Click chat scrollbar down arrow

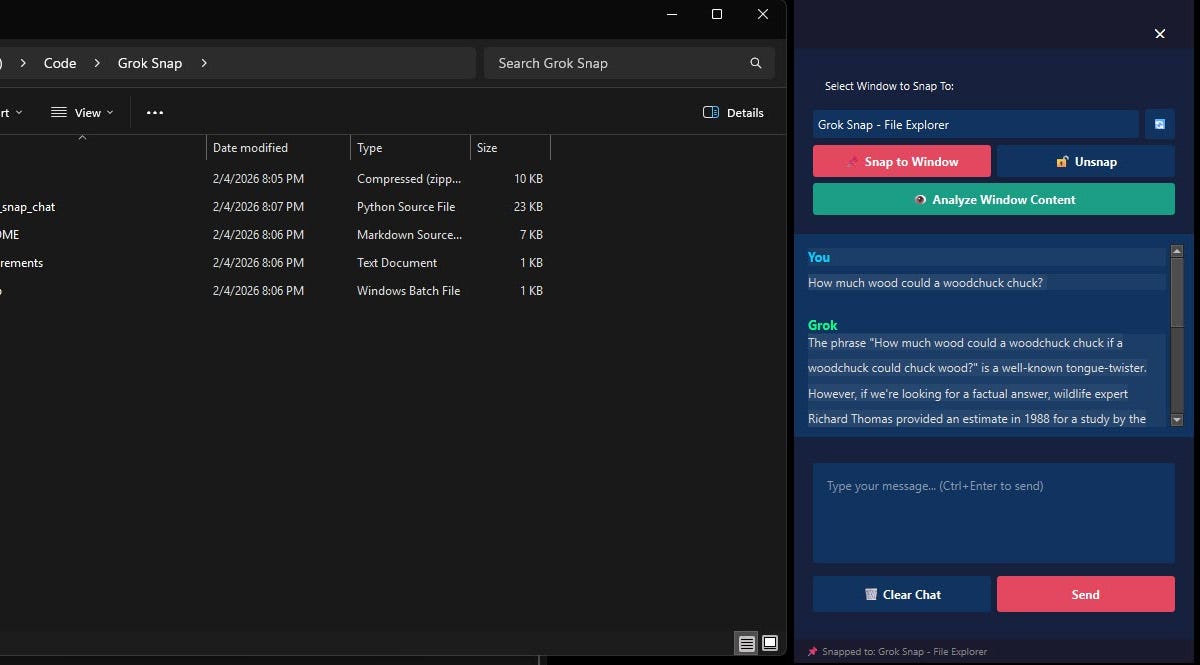(x=1177, y=420)
